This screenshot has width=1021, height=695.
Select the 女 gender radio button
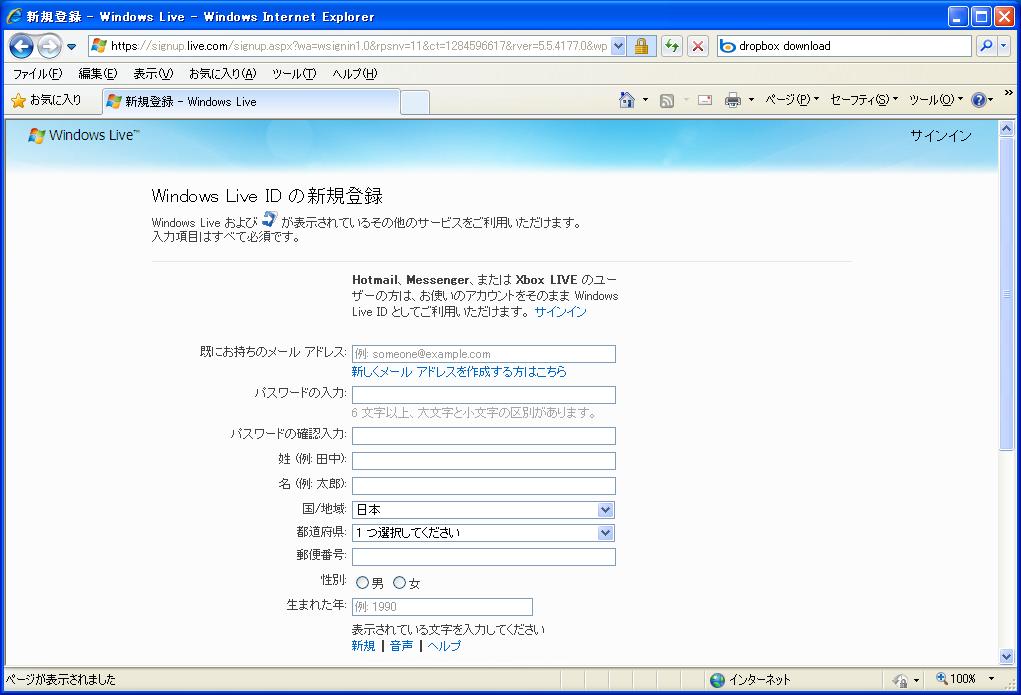click(399, 582)
